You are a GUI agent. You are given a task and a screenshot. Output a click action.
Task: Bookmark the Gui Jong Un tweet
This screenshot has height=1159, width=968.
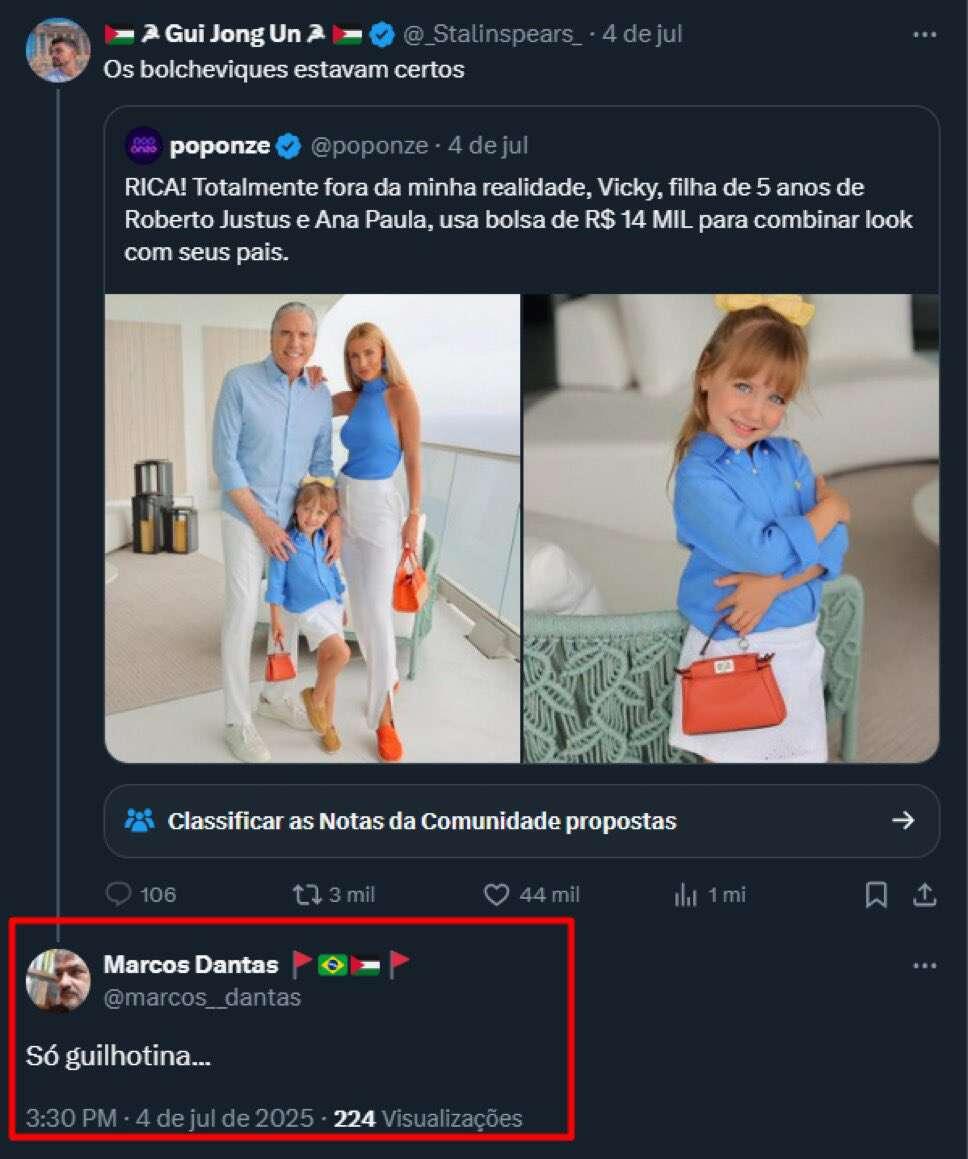pyautogui.click(x=876, y=895)
